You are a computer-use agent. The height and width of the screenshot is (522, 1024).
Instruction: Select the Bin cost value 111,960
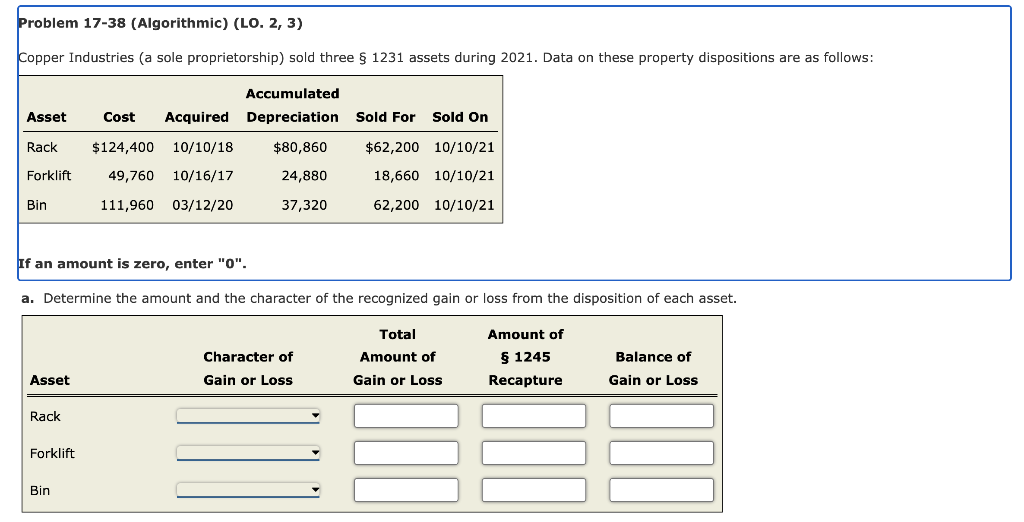(127, 205)
